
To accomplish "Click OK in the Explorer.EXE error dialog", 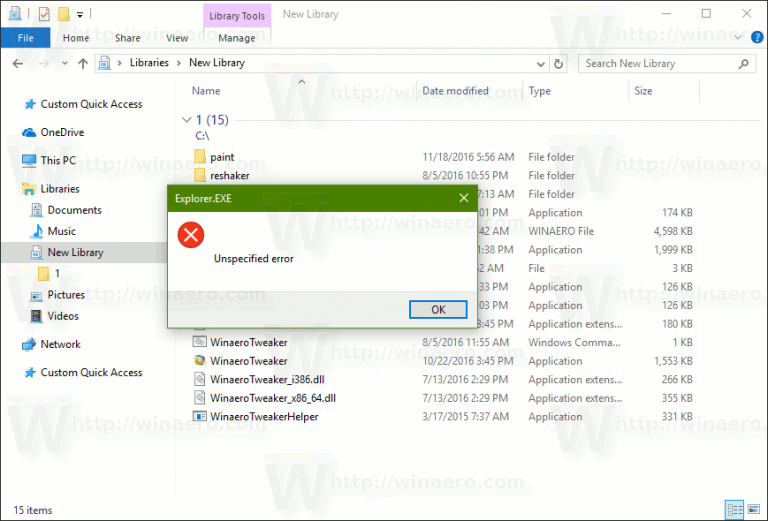I will click(438, 309).
